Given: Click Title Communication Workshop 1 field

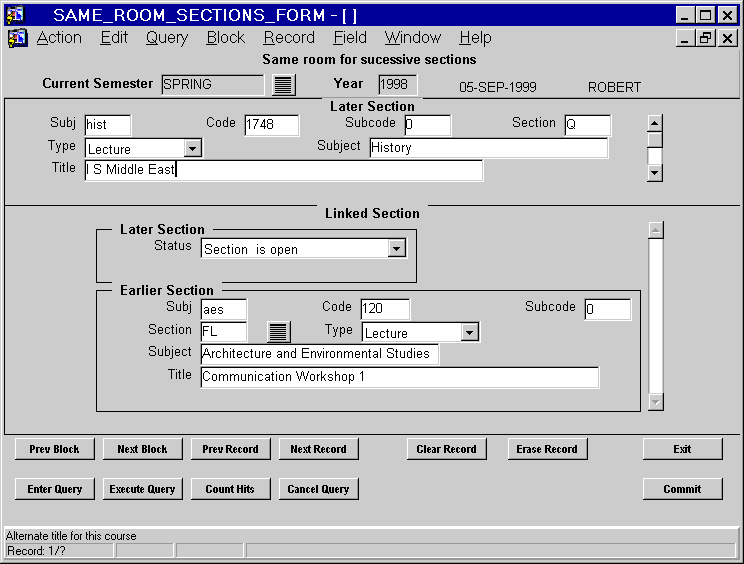Looking at the screenshot, I should (x=400, y=377).
